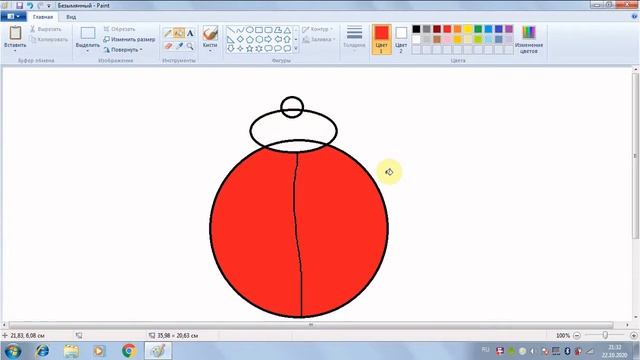The width and height of the screenshot is (640, 360).
Task: Open Windows Media Player on taskbar
Action: click(x=99, y=351)
